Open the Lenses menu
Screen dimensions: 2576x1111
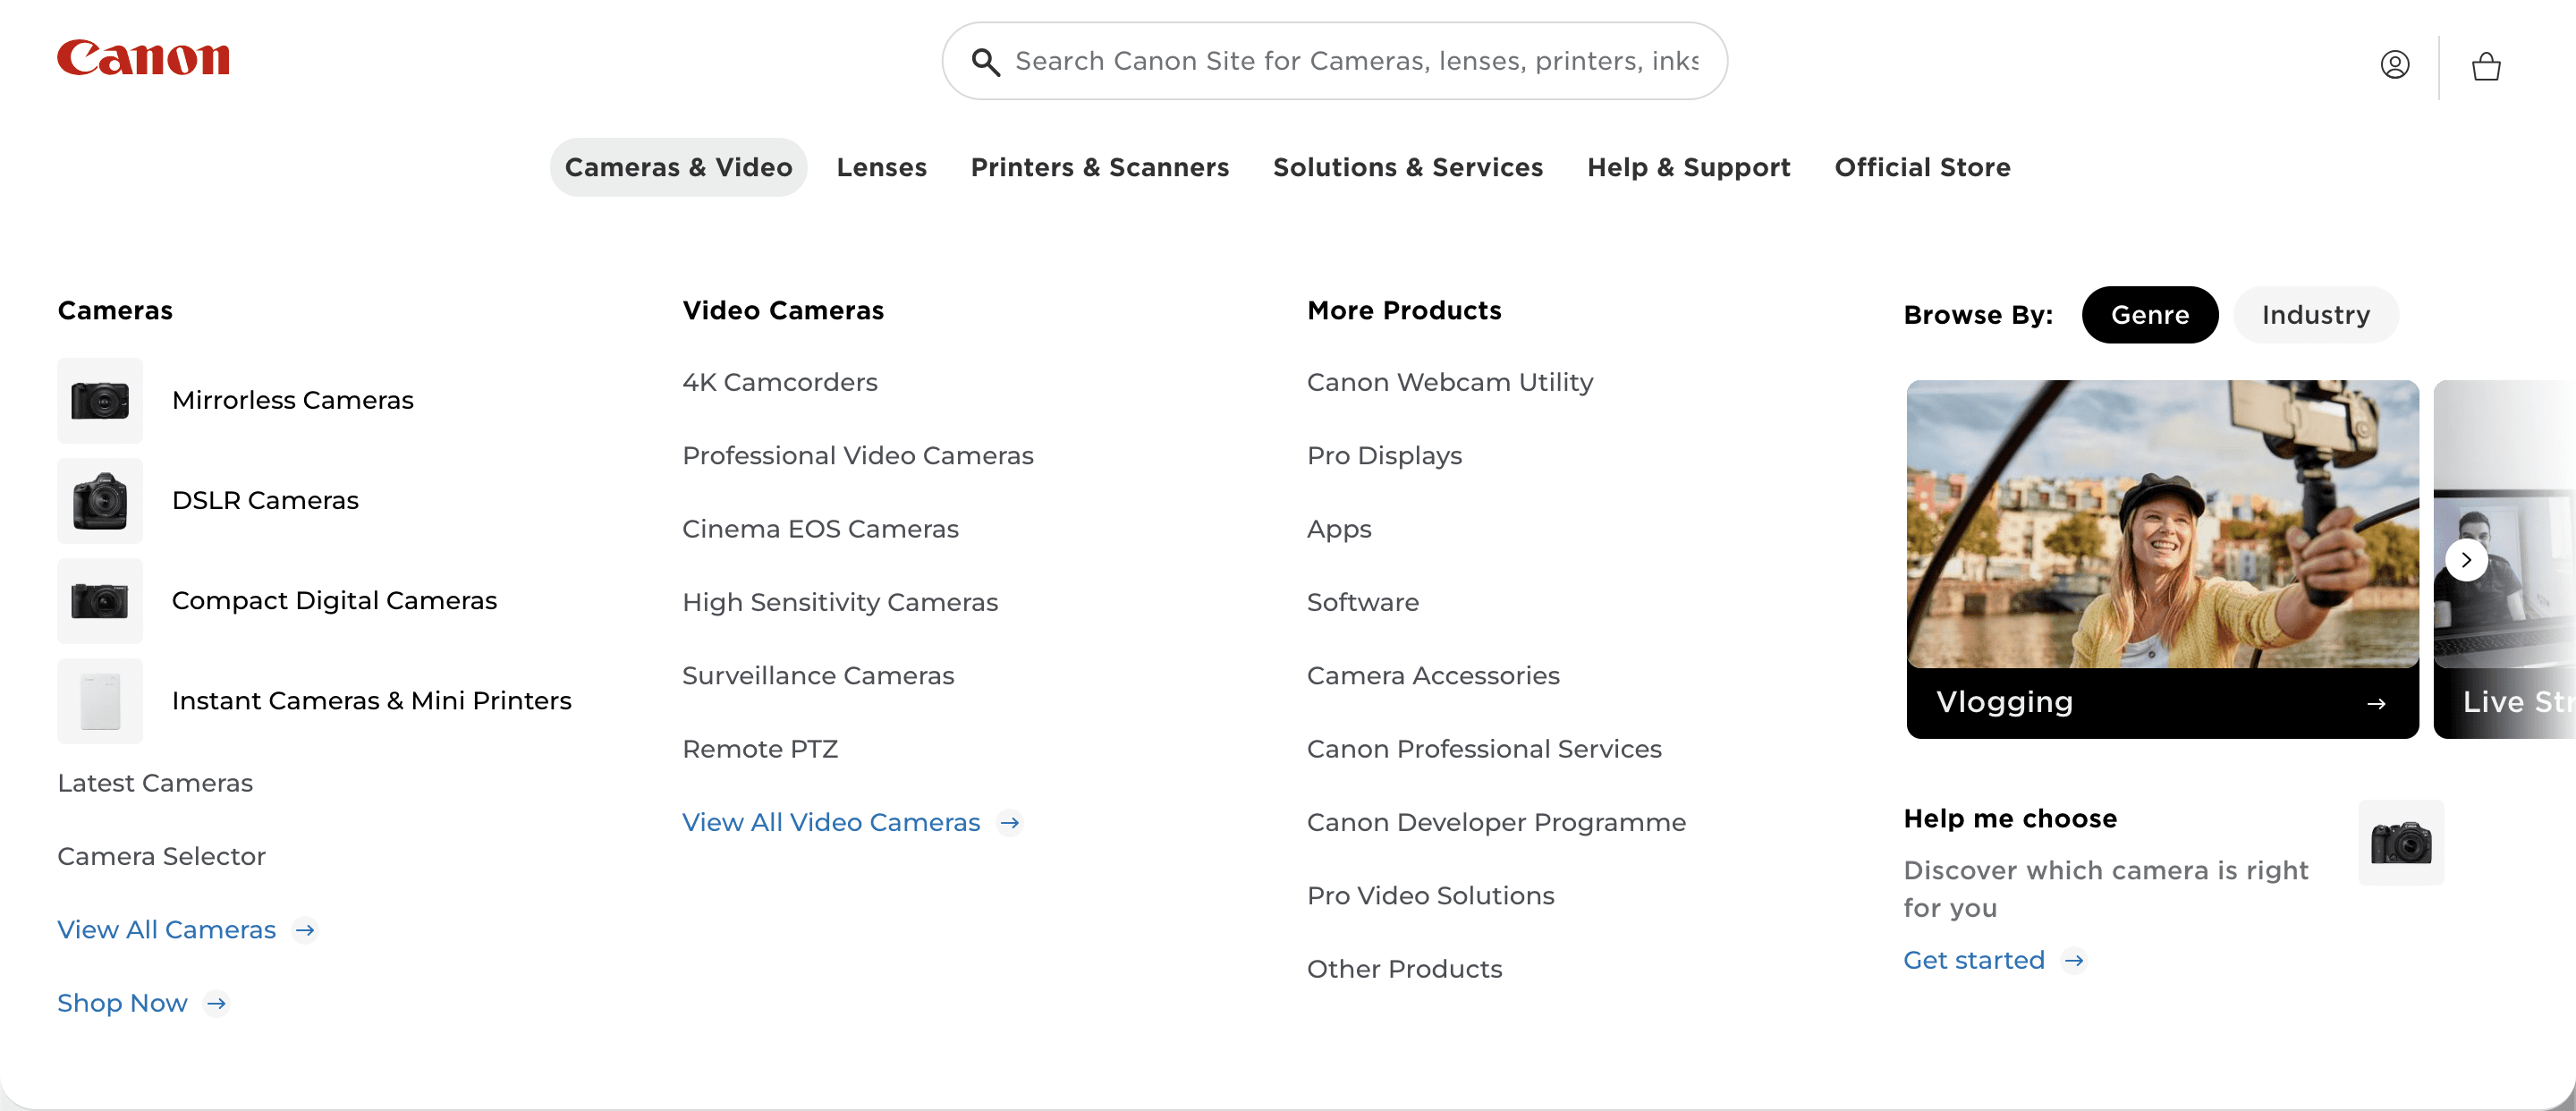tap(881, 167)
